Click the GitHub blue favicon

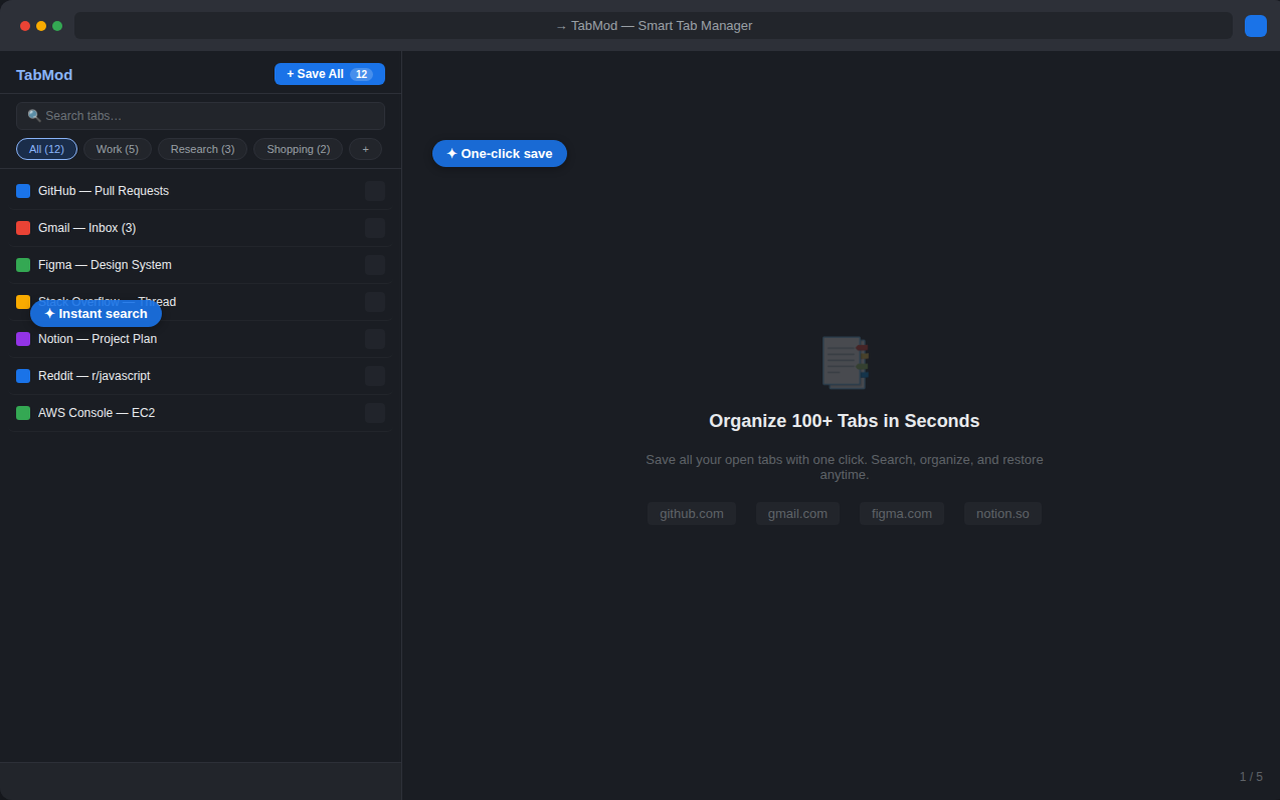[23, 191]
